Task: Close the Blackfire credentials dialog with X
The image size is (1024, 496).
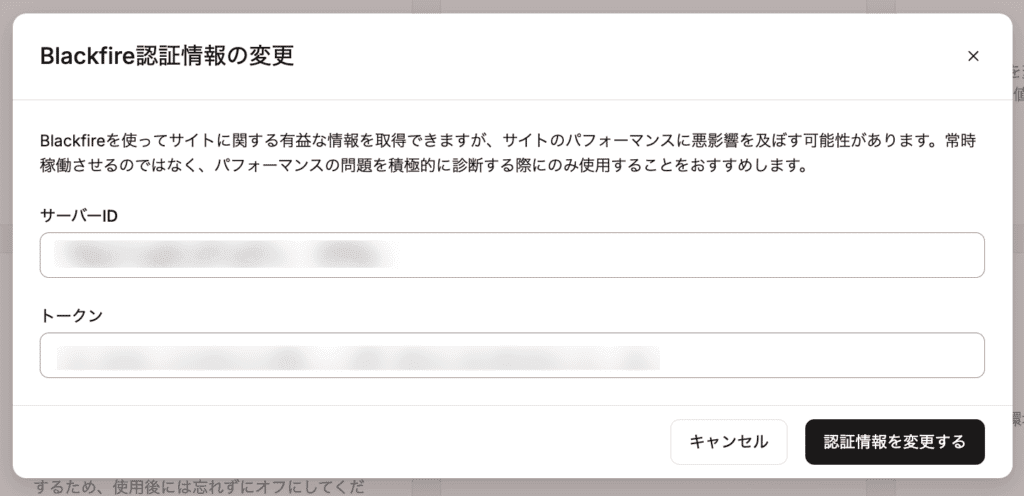Action: (x=973, y=56)
